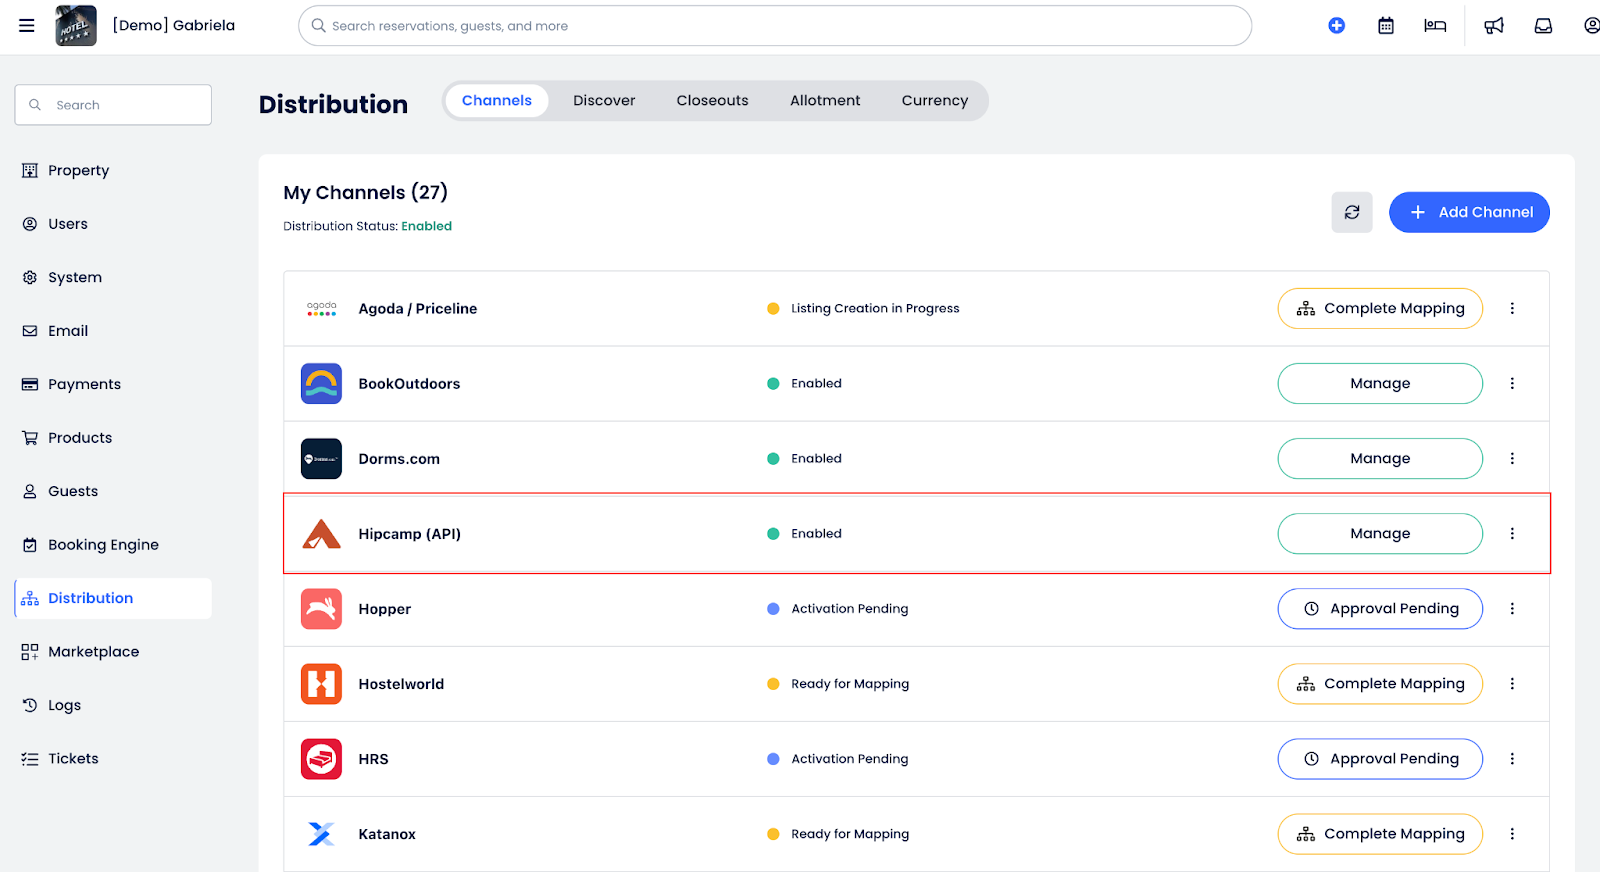This screenshot has width=1600, height=872.
Task: Focus the sidebar Search field
Action: tap(113, 105)
